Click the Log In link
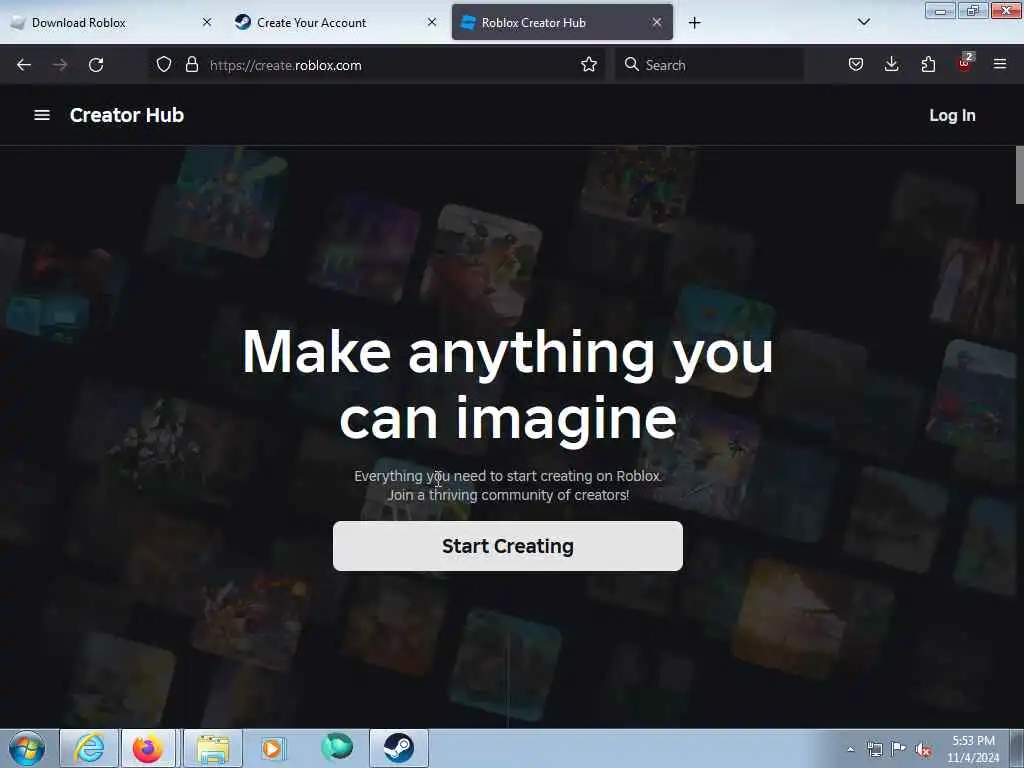 point(952,116)
